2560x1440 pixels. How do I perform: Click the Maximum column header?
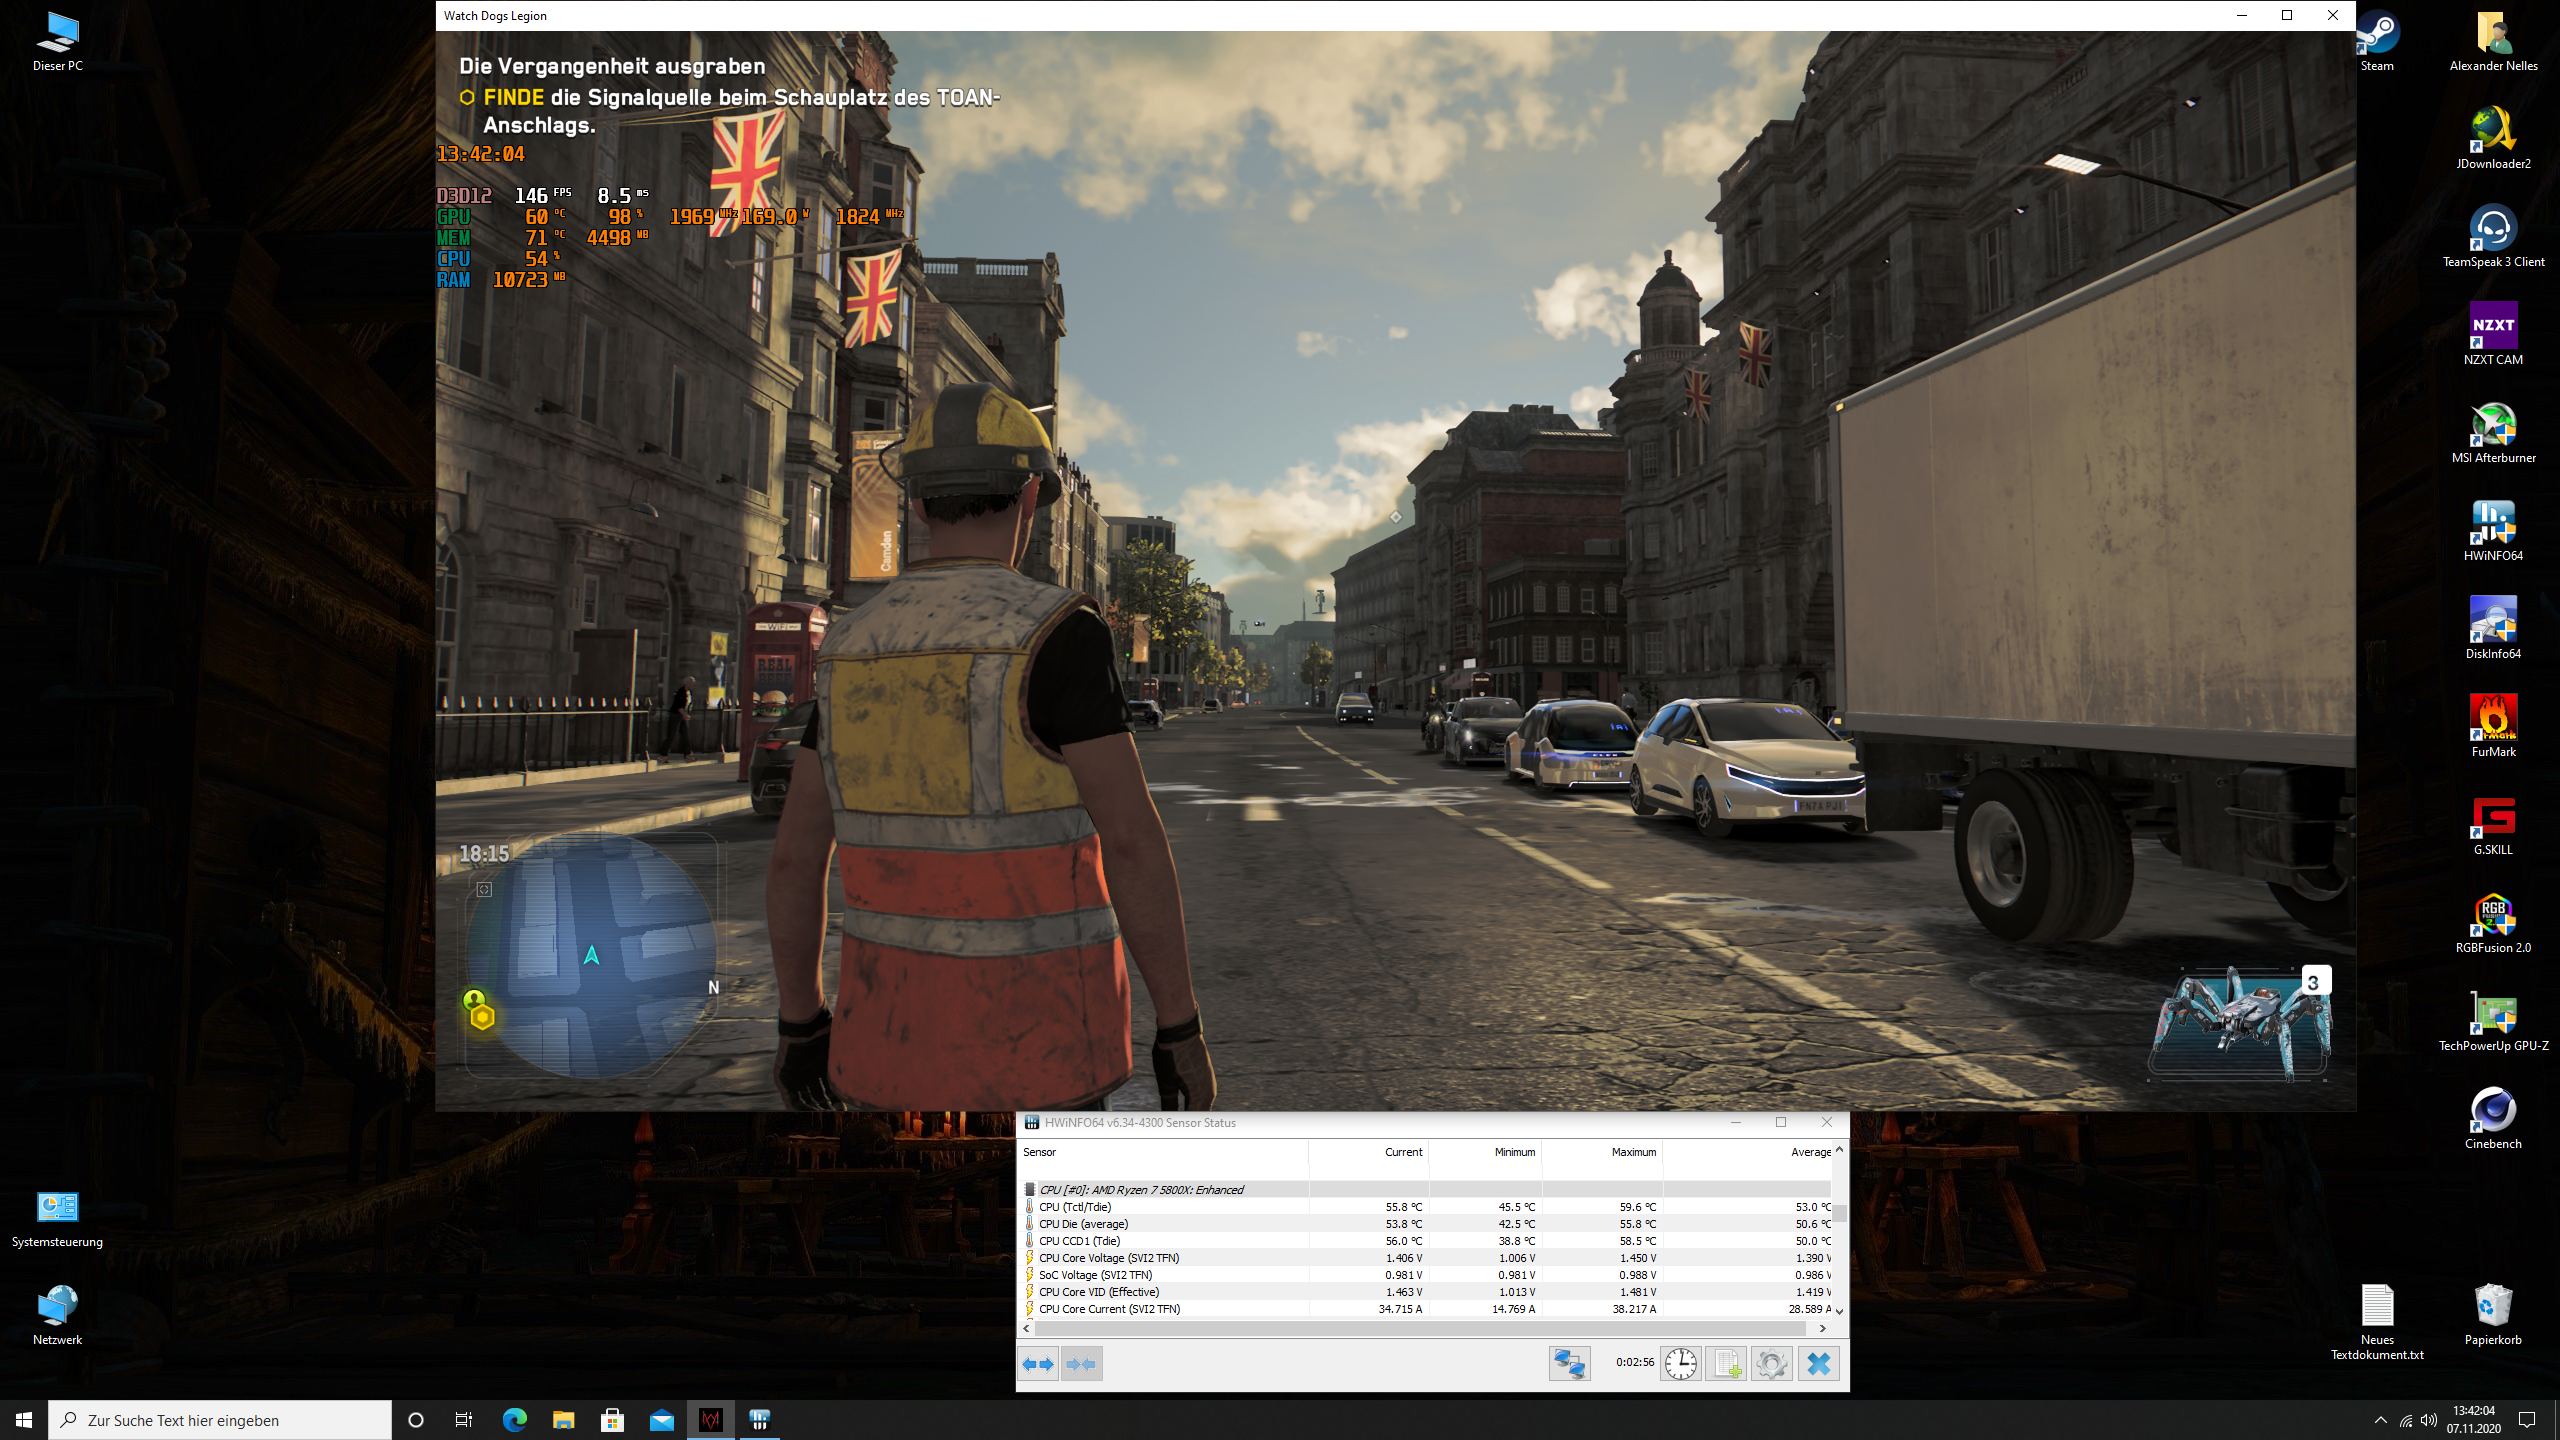point(1632,1152)
